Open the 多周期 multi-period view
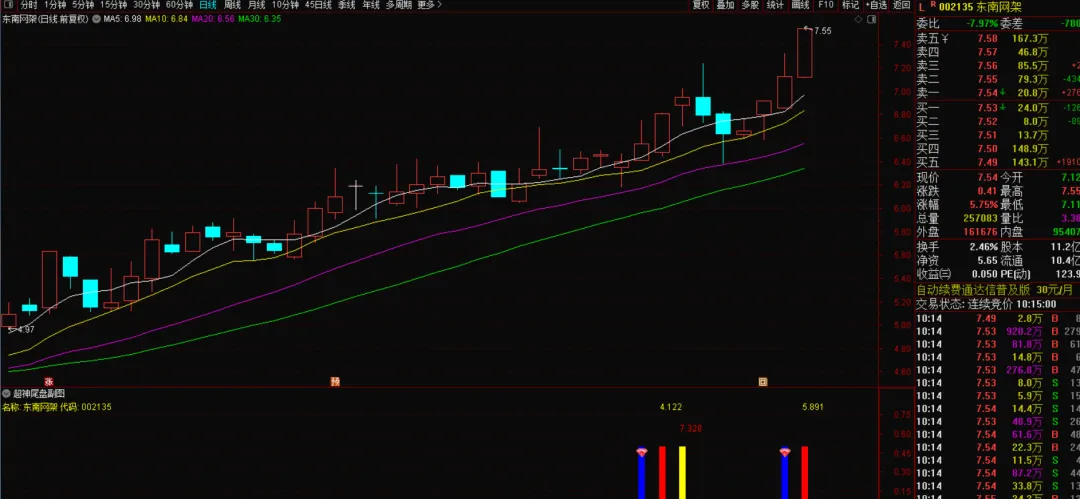This screenshot has width=1080, height=499. [x=399, y=5]
